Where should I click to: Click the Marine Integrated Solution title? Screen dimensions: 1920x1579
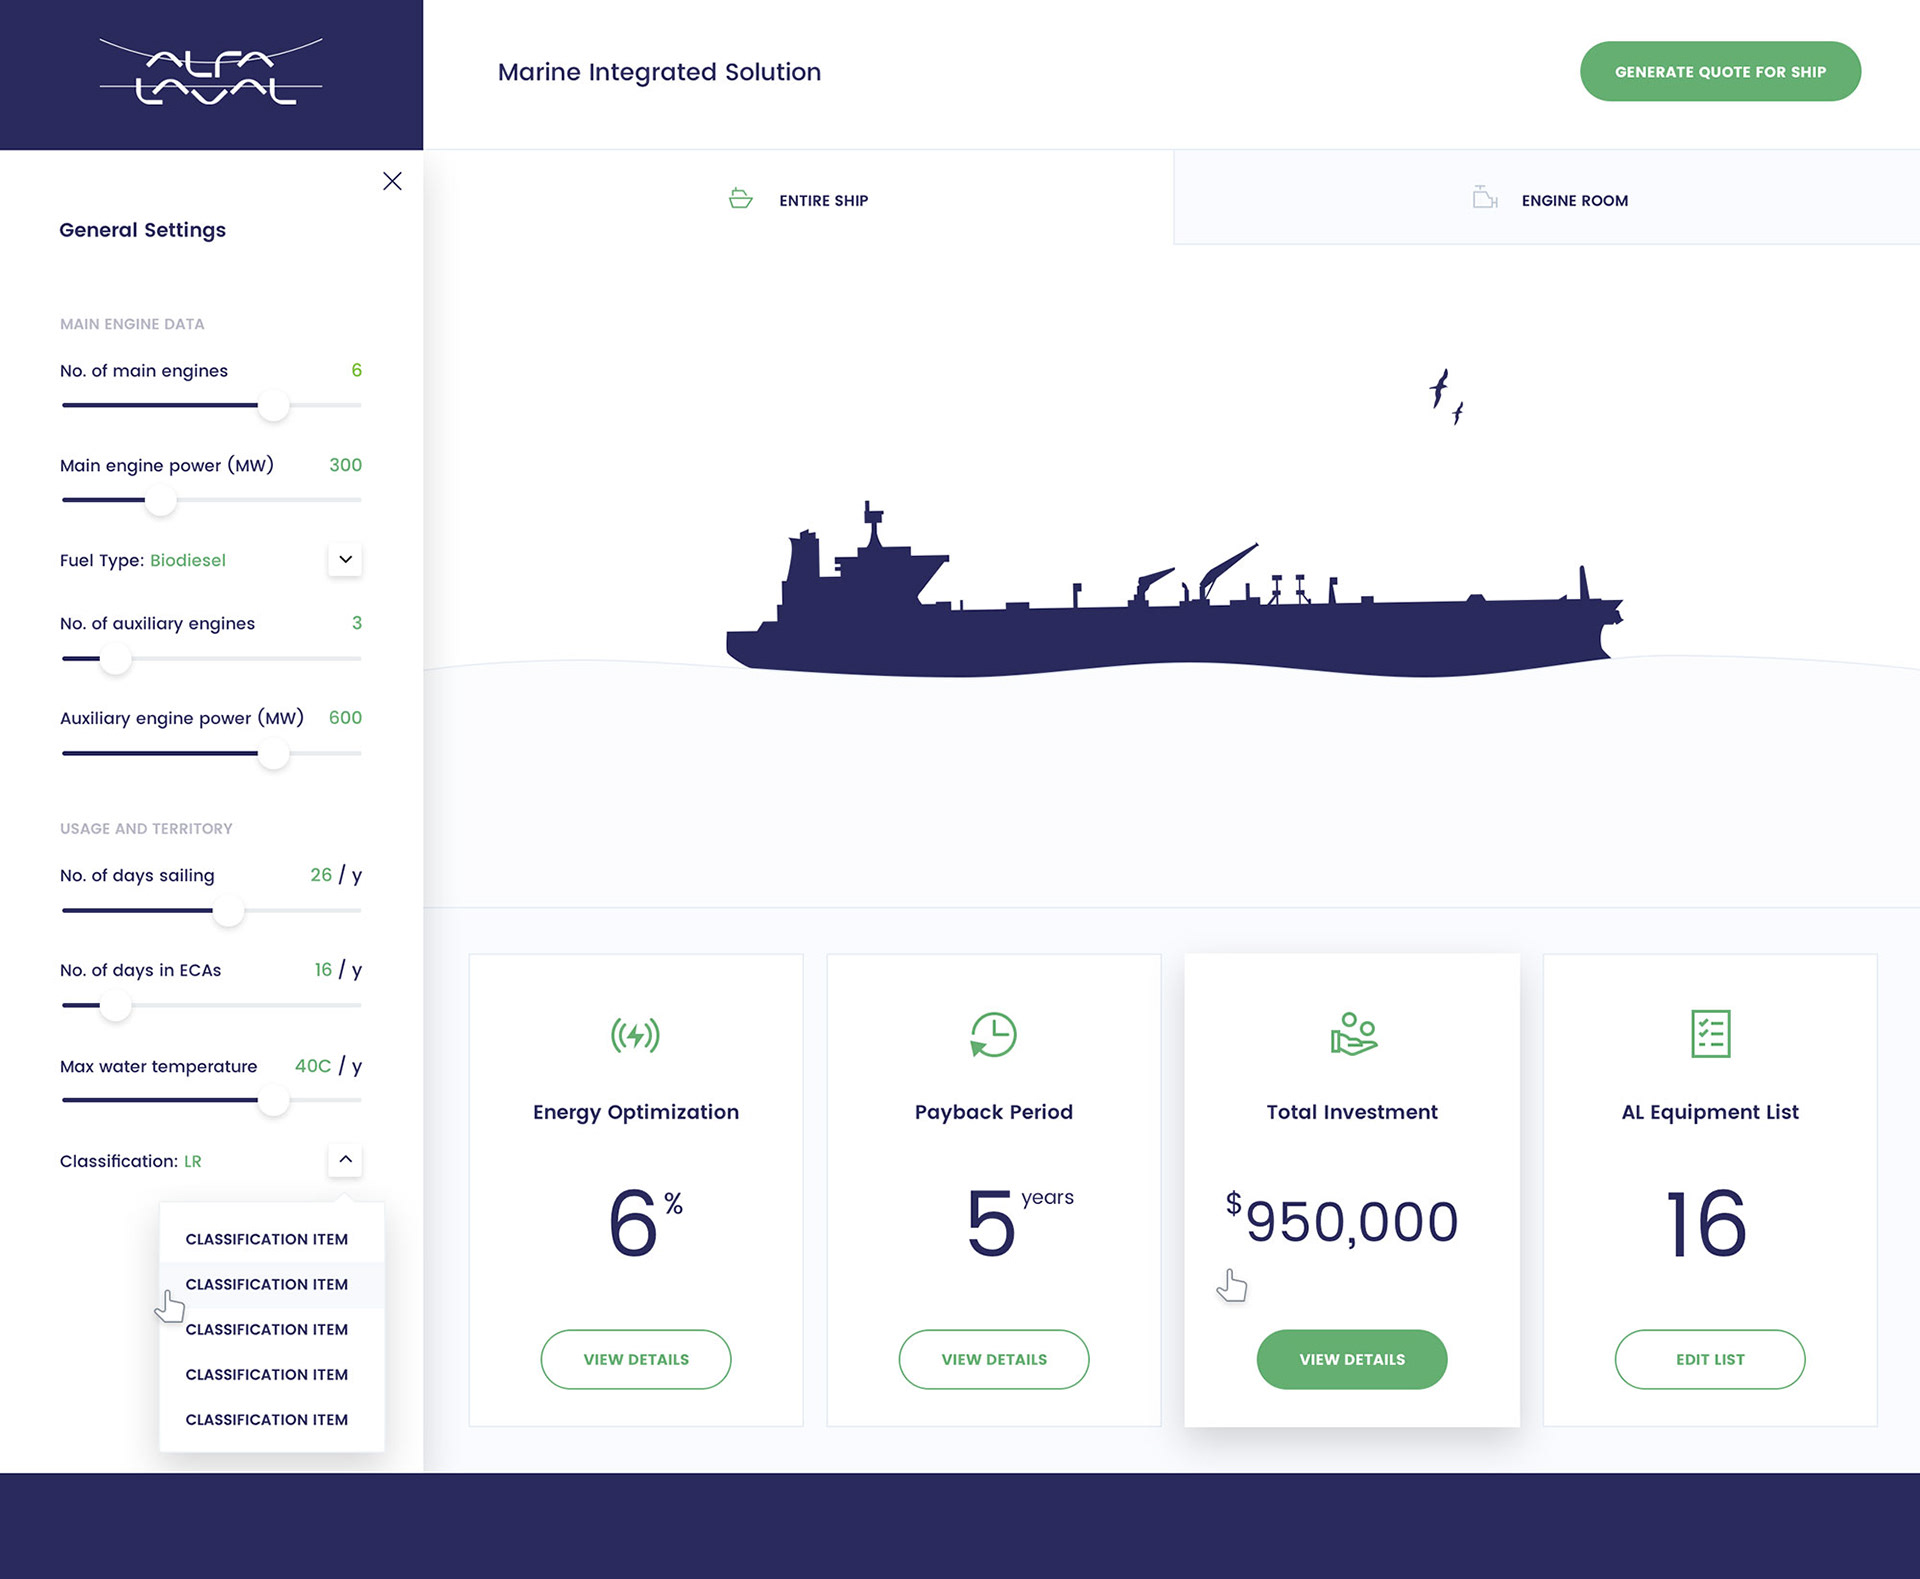(x=659, y=72)
